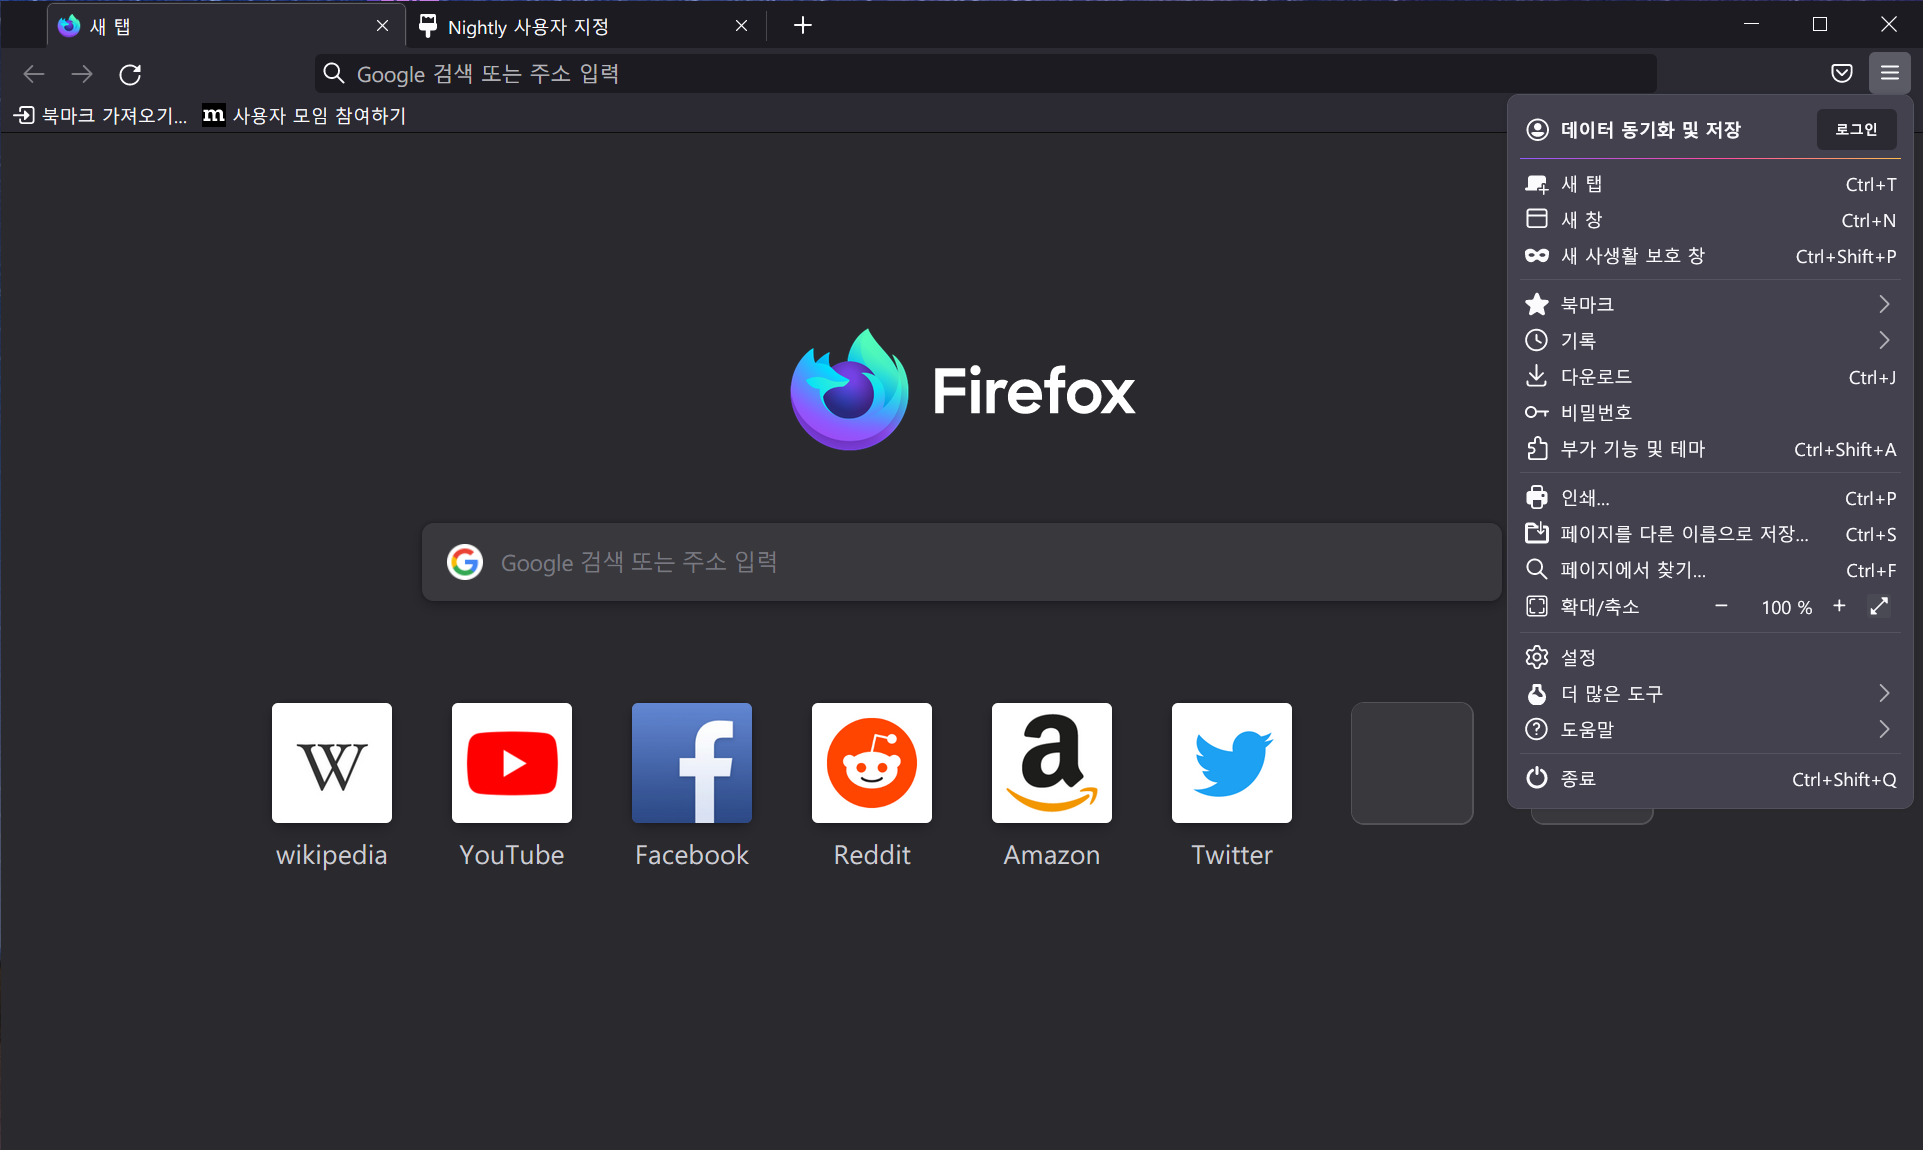Image resolution: width=1923 pixels, height=1150 pixels.
Task: Click the Google search input field
Action: (961, 561)
